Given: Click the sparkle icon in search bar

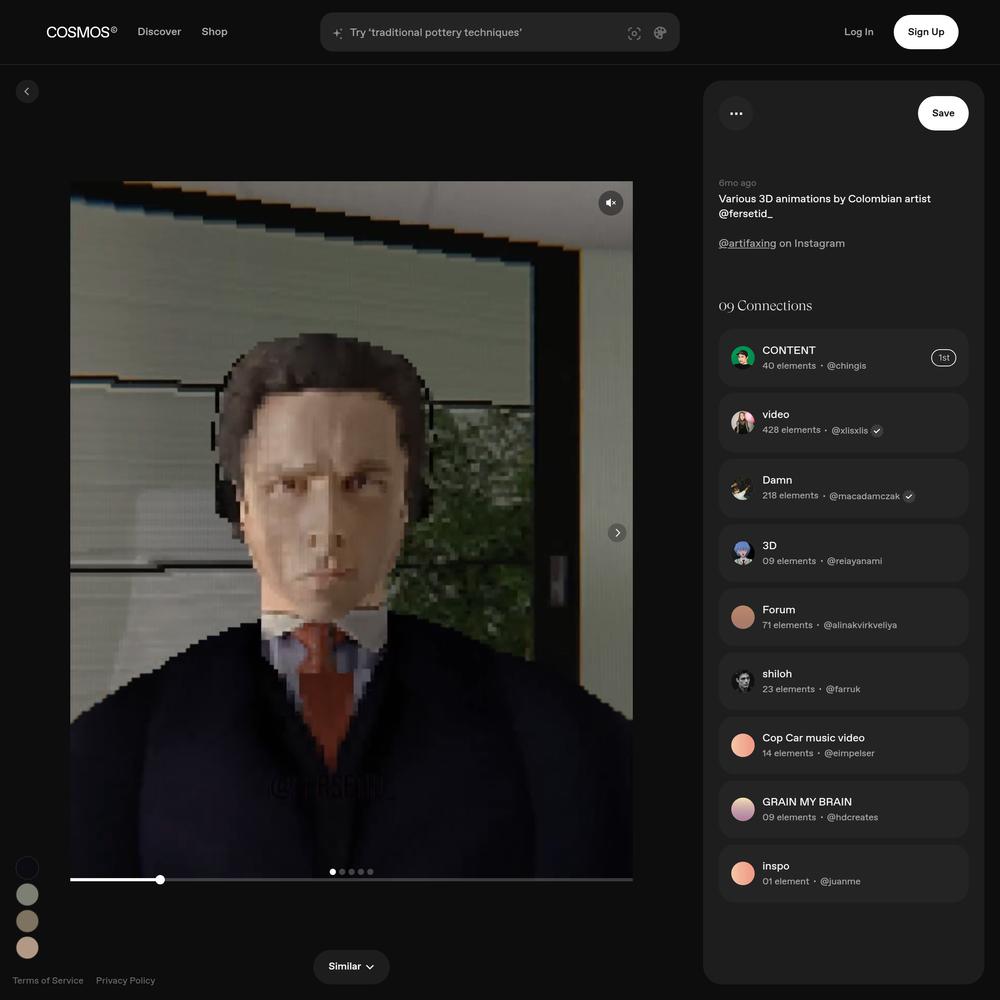Looking at the screenshot, I should click(x=337, y=33).
